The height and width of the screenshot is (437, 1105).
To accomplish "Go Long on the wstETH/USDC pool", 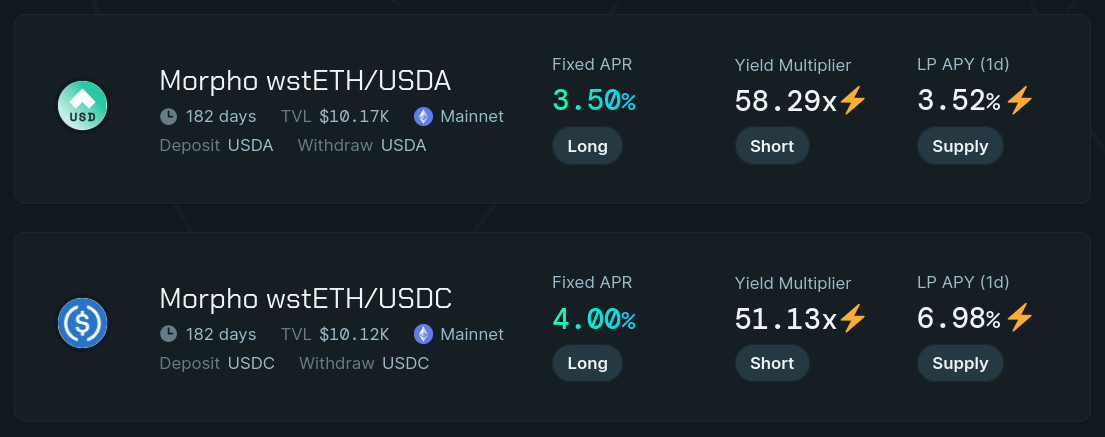I will [x=587, y=363].
